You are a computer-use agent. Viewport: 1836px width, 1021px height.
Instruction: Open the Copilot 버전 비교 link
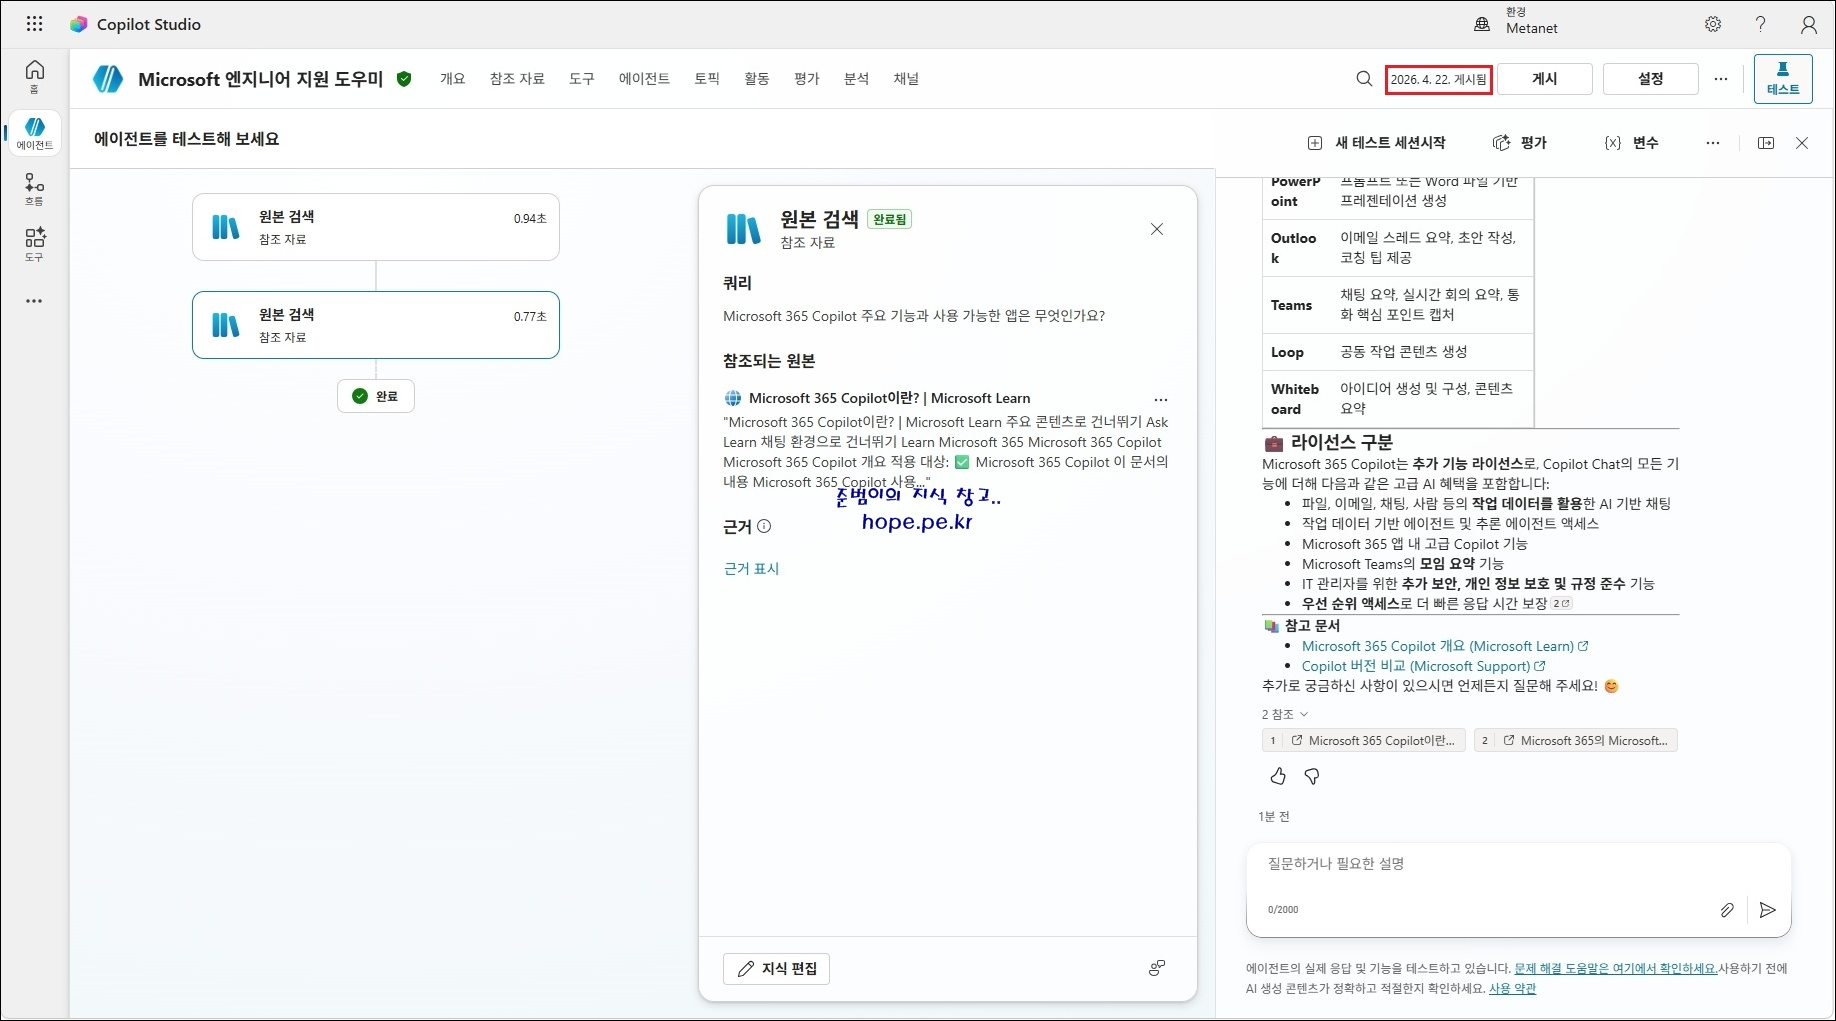(1423, 666)
